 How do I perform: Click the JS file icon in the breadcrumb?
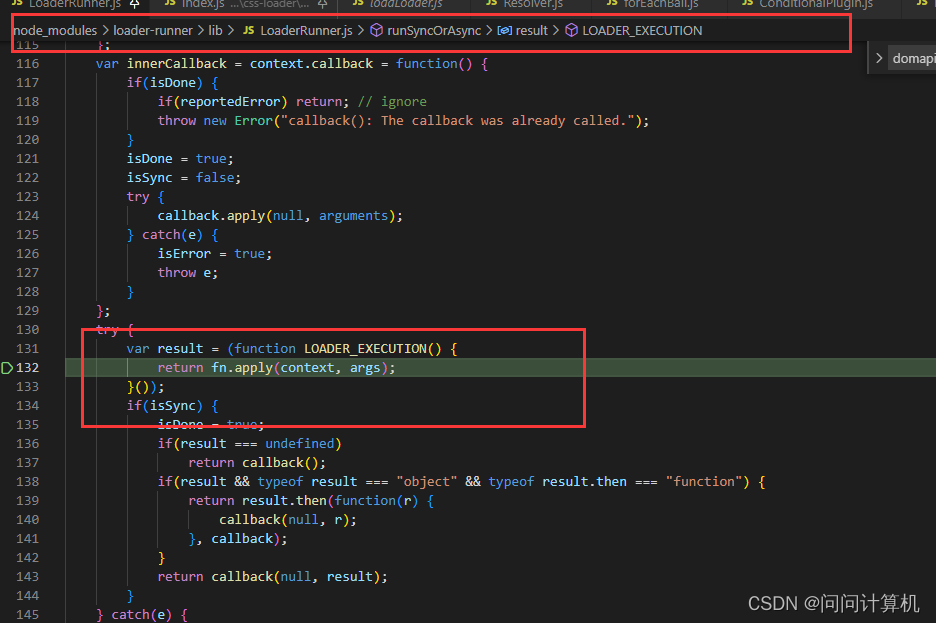[249, 30]
